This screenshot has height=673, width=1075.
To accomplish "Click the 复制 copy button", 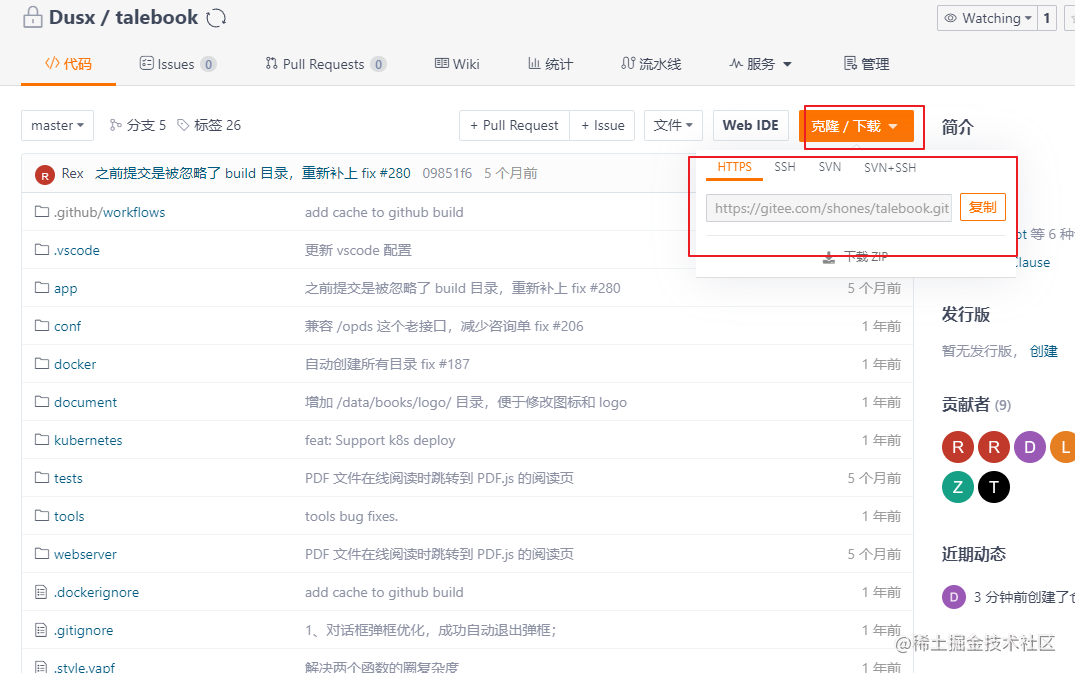I will point(982,207).
